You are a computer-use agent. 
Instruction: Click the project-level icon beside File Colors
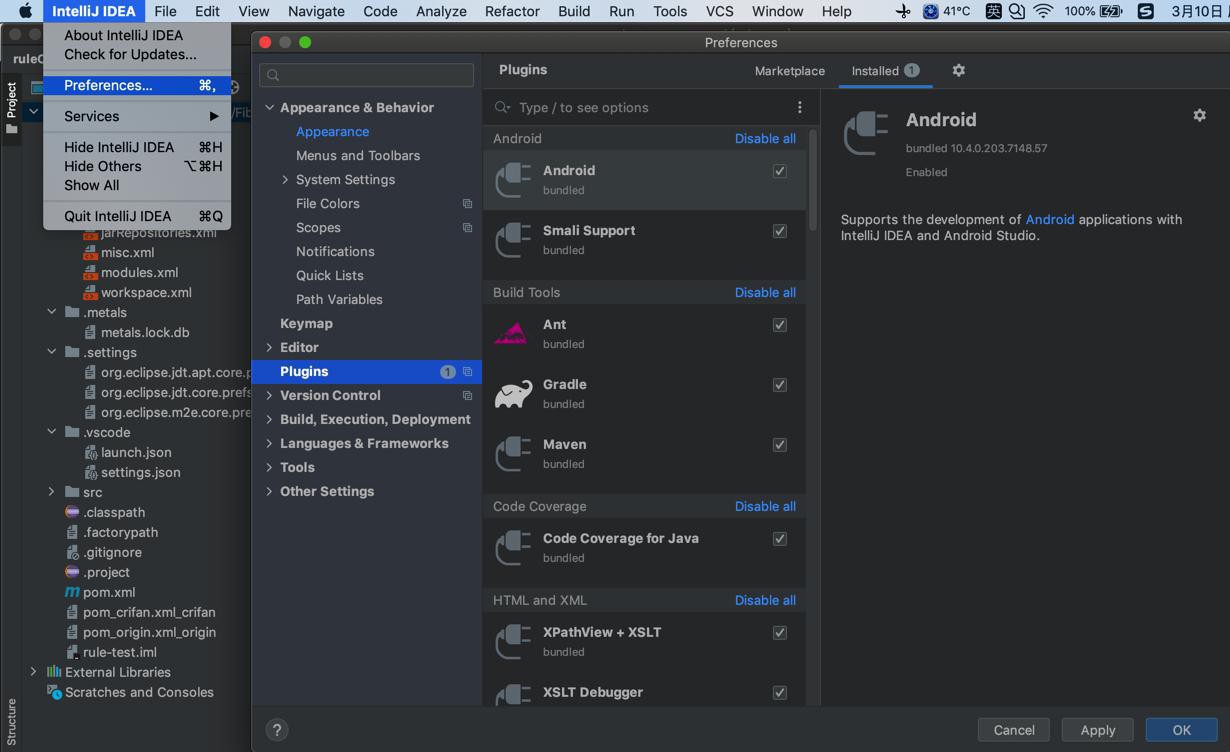tap(467, 204)
